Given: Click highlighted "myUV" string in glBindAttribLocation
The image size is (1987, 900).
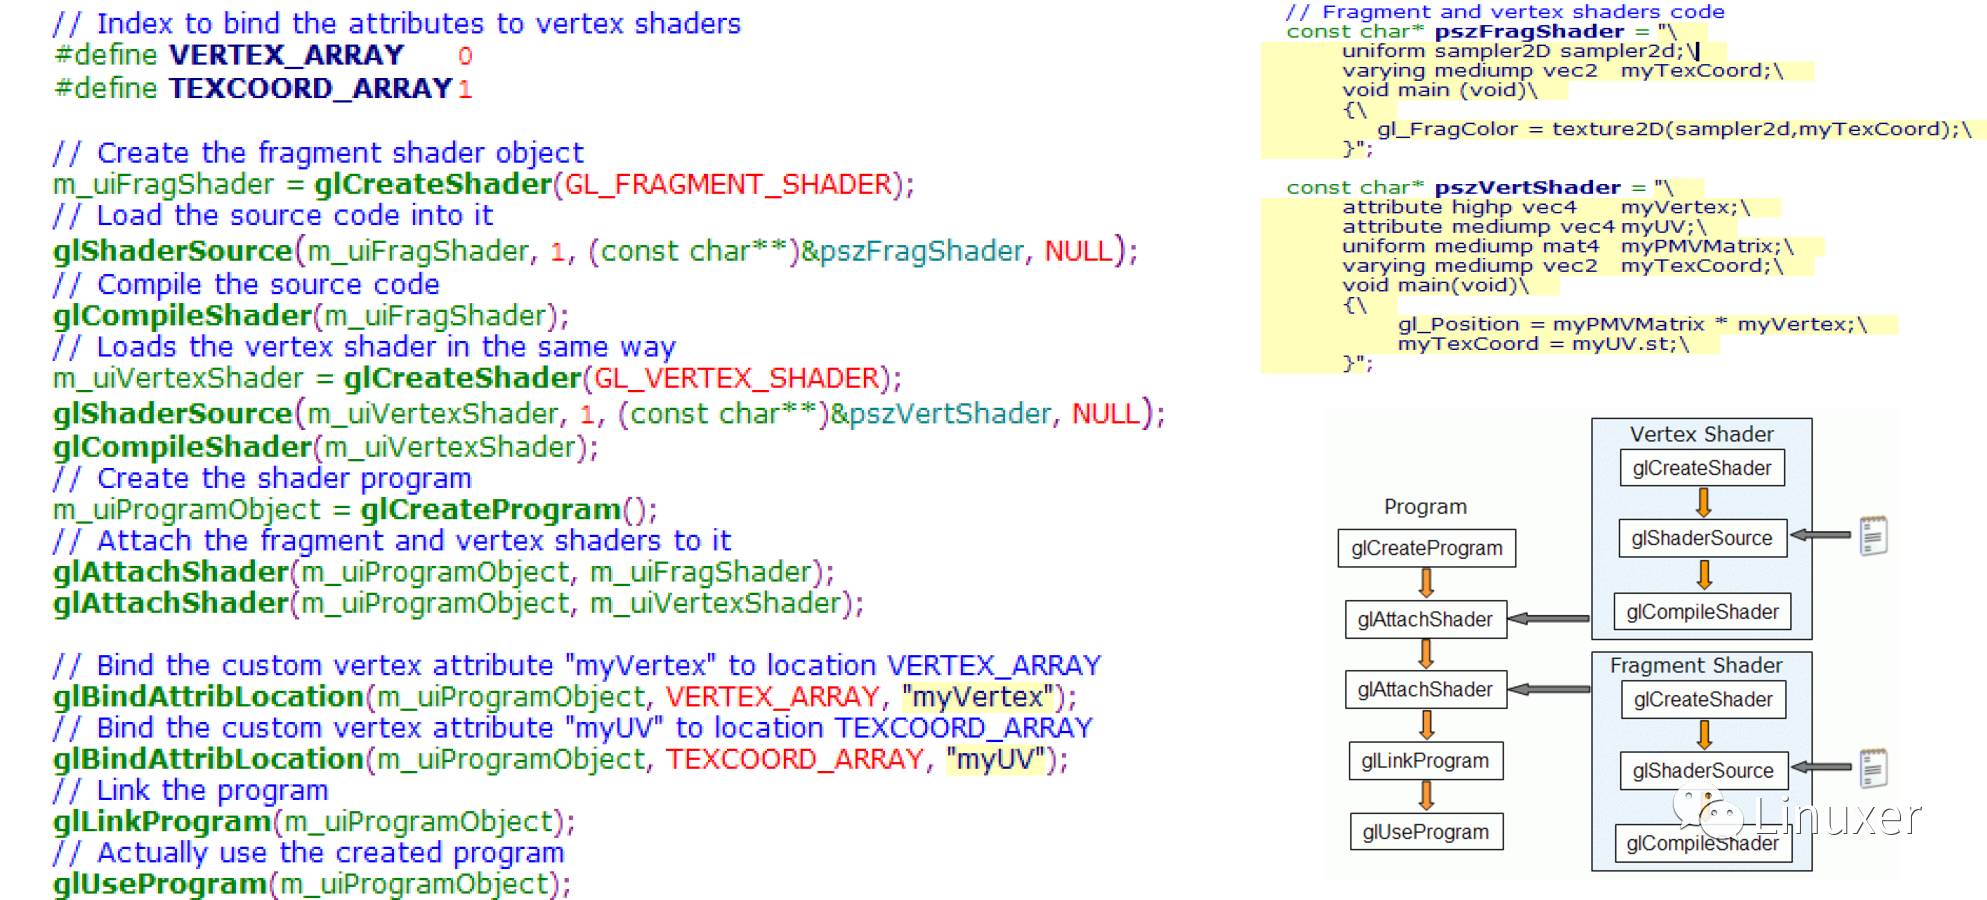Looking at the screenshot, I should [x=996, y=759].
